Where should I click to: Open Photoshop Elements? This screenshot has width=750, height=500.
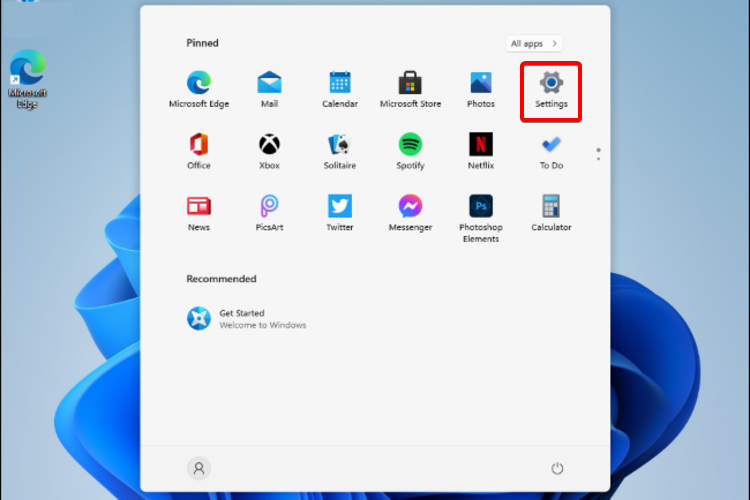[x=481, y=219]
